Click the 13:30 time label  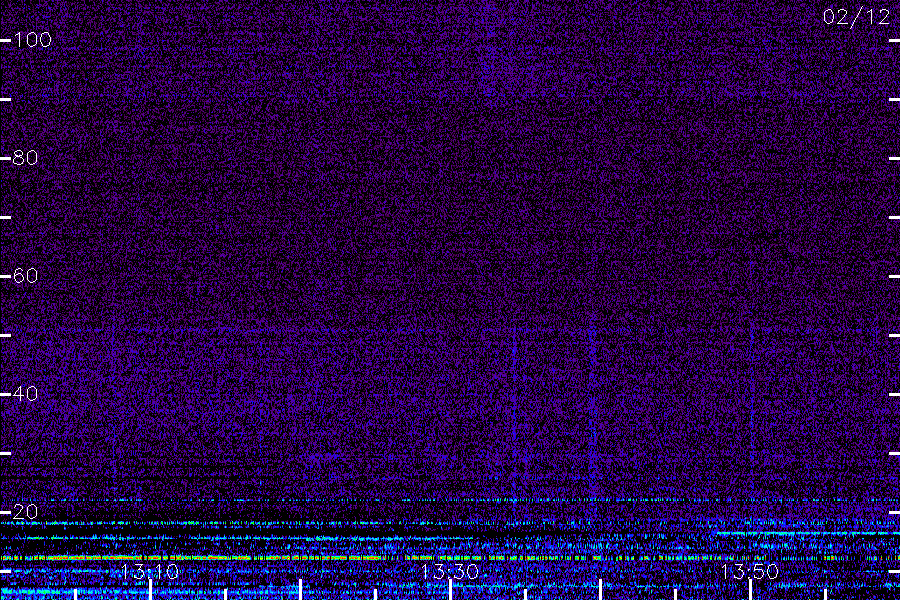[450, 571]
